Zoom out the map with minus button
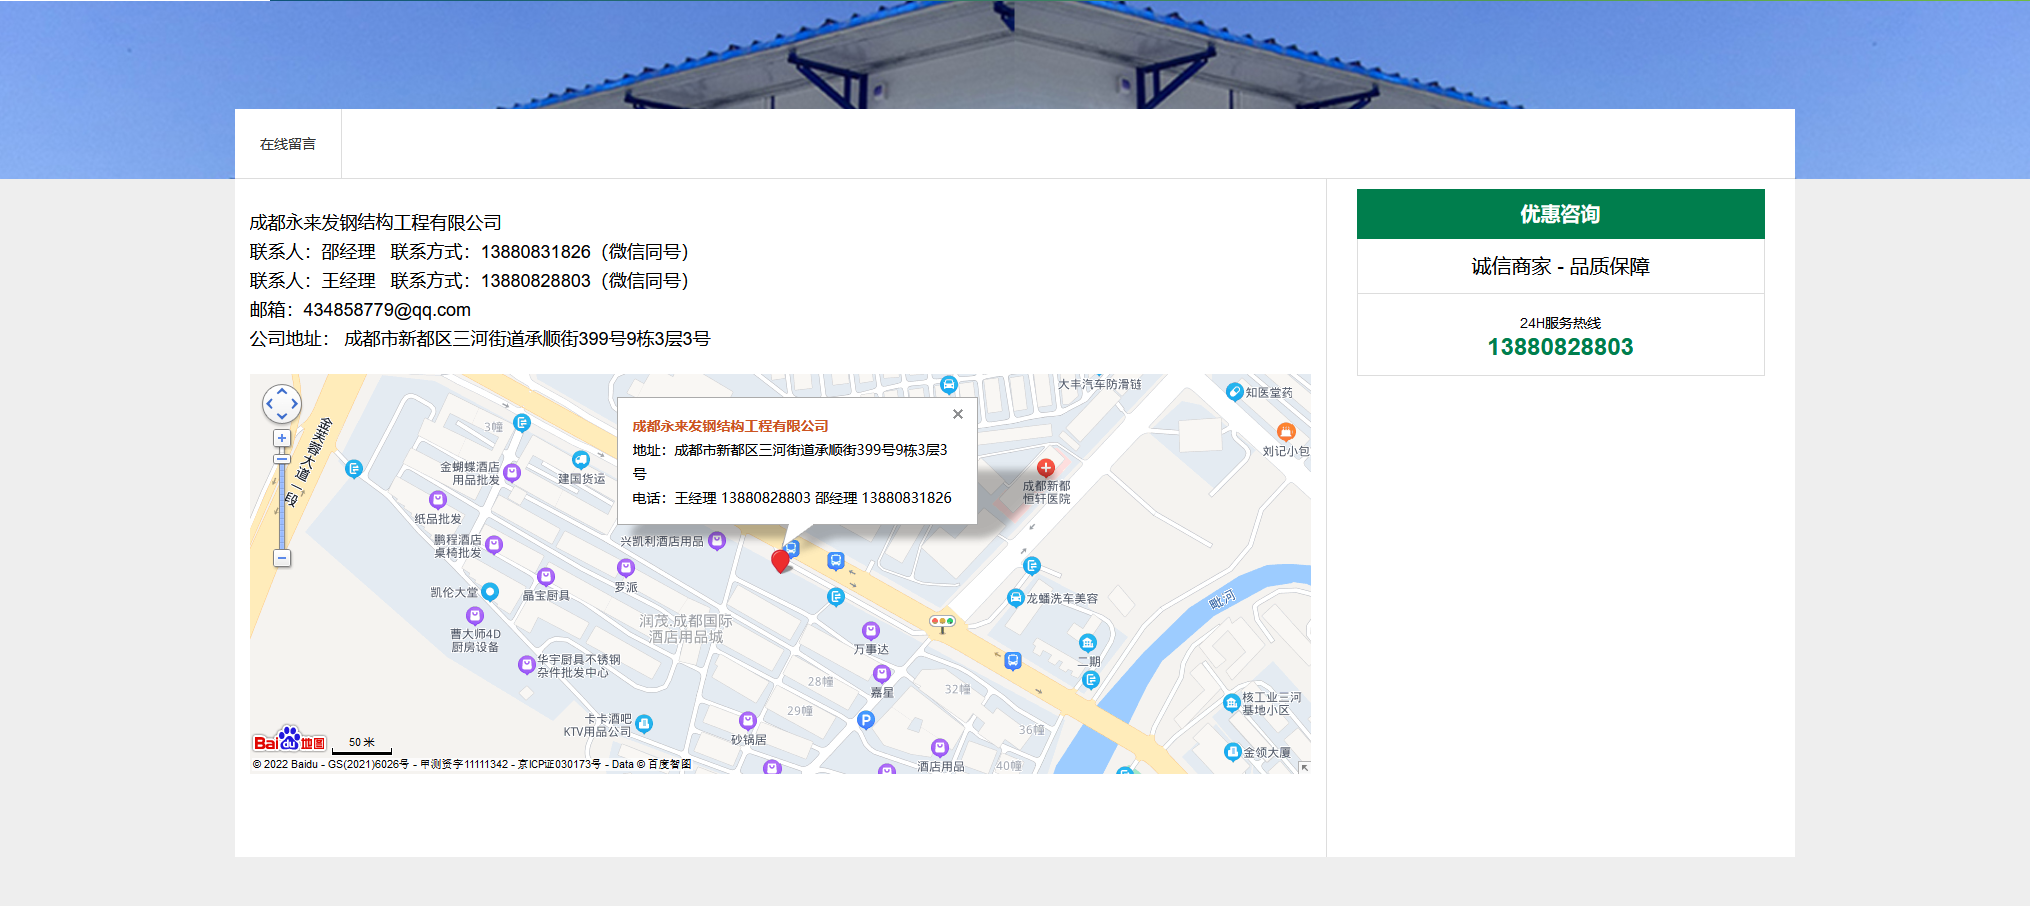The width and height of the screenshot is (2030, 906). [282, 558]
